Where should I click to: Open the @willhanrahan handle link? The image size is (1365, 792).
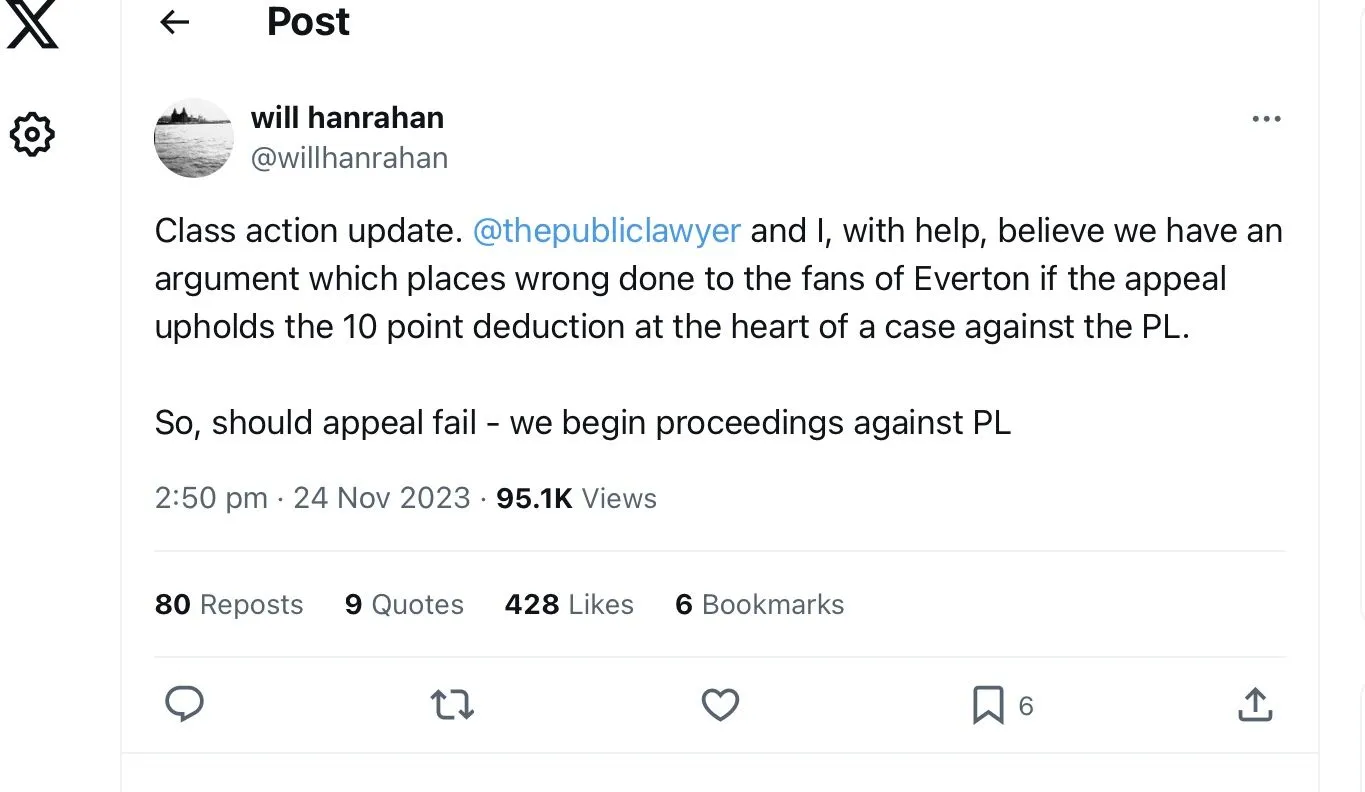pyautogui.click(x=349, y=158)
